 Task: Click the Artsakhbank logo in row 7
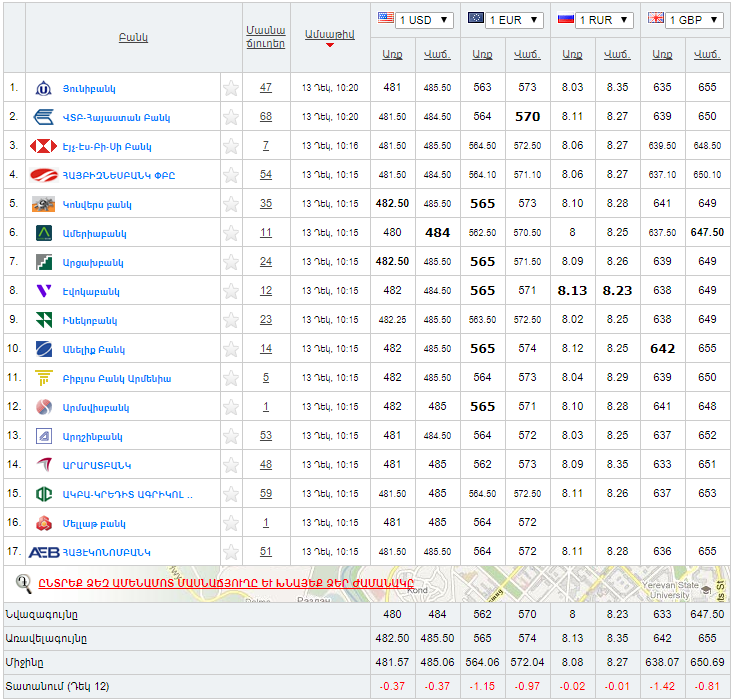pyautogui.click(x=44, y=262)
